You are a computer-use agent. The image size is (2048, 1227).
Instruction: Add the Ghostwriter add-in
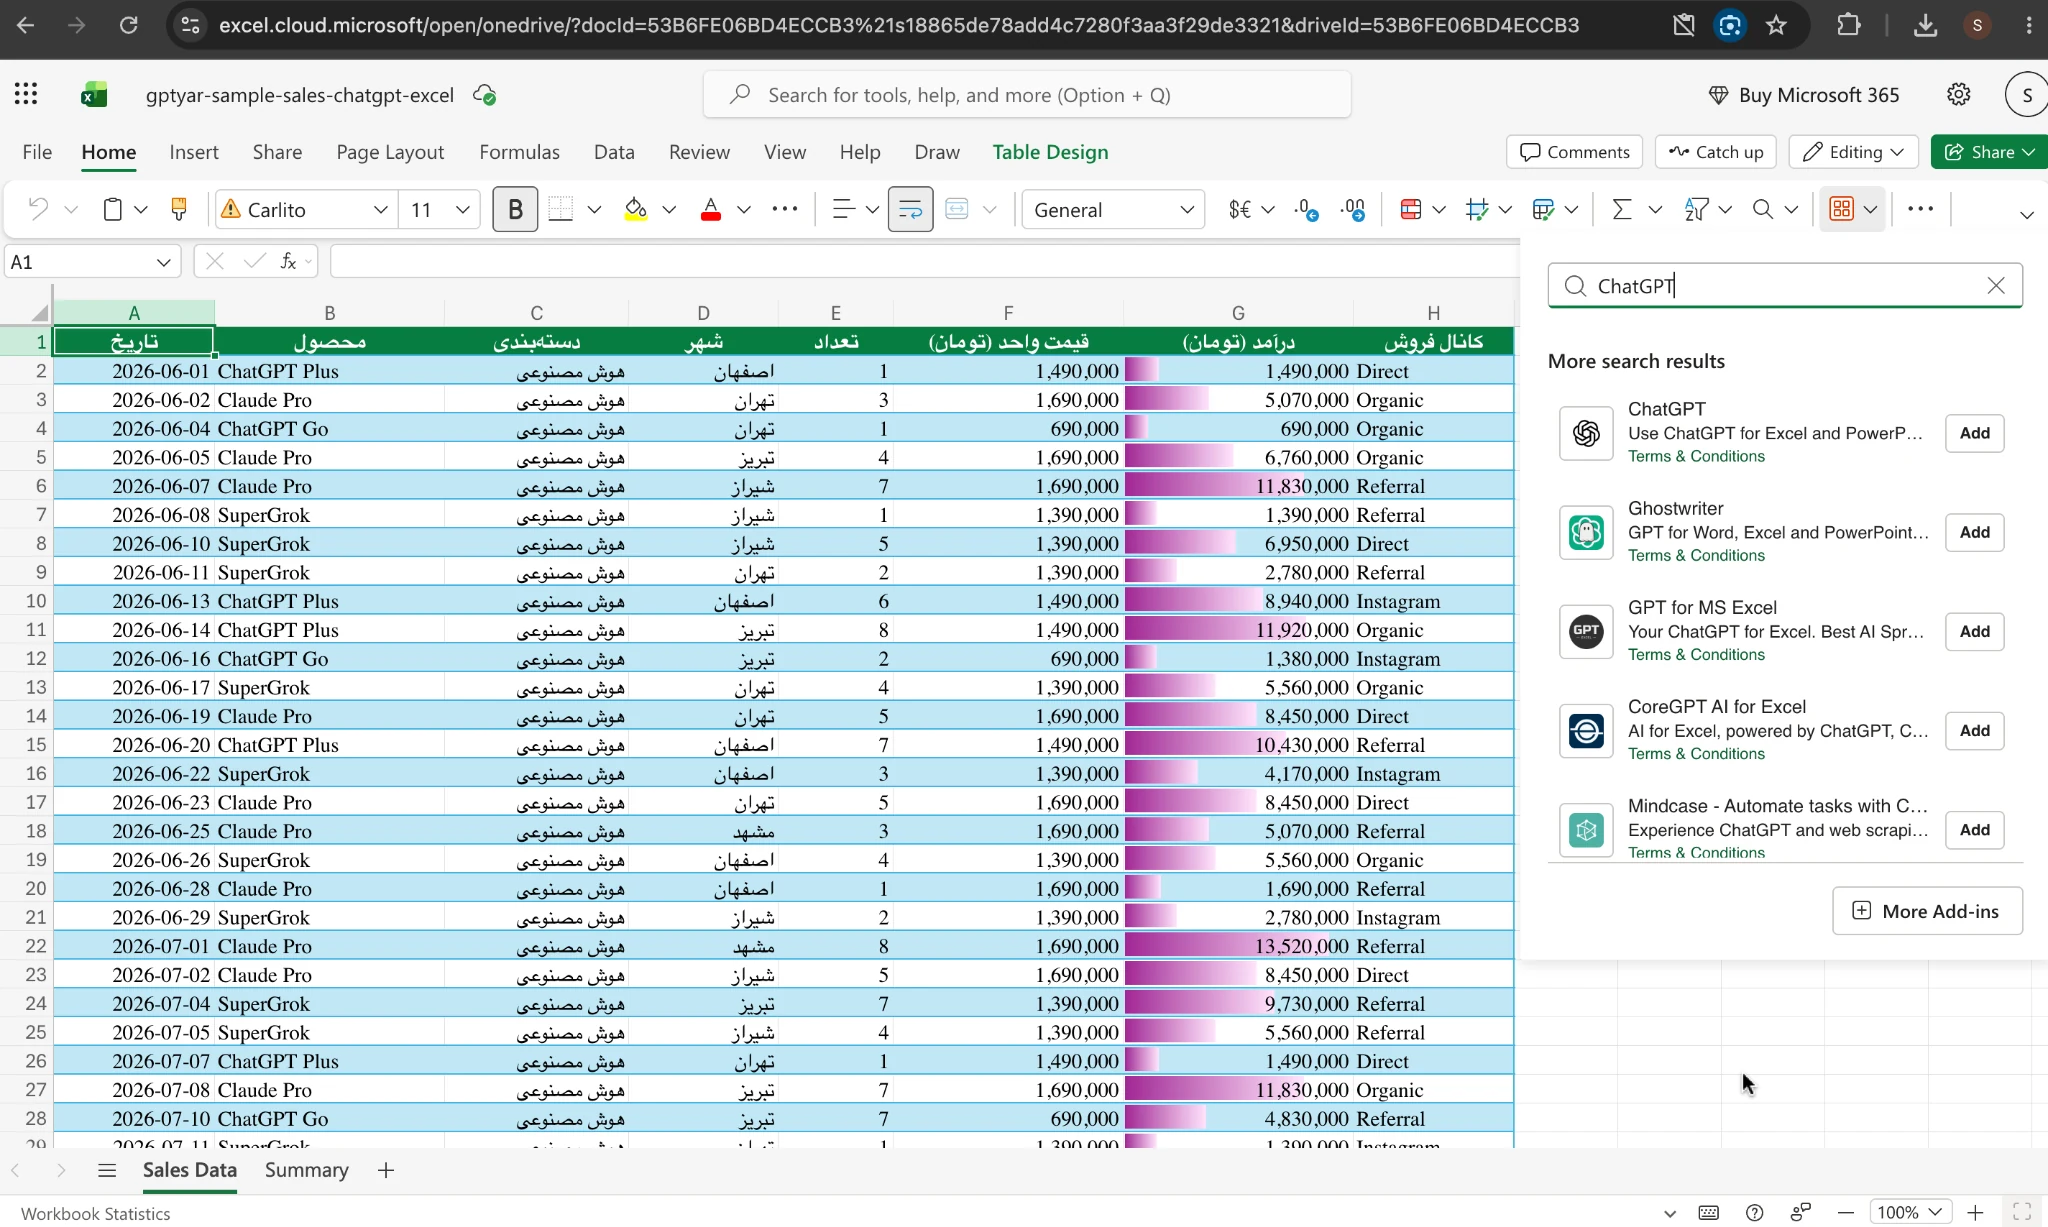[1974, 532]
